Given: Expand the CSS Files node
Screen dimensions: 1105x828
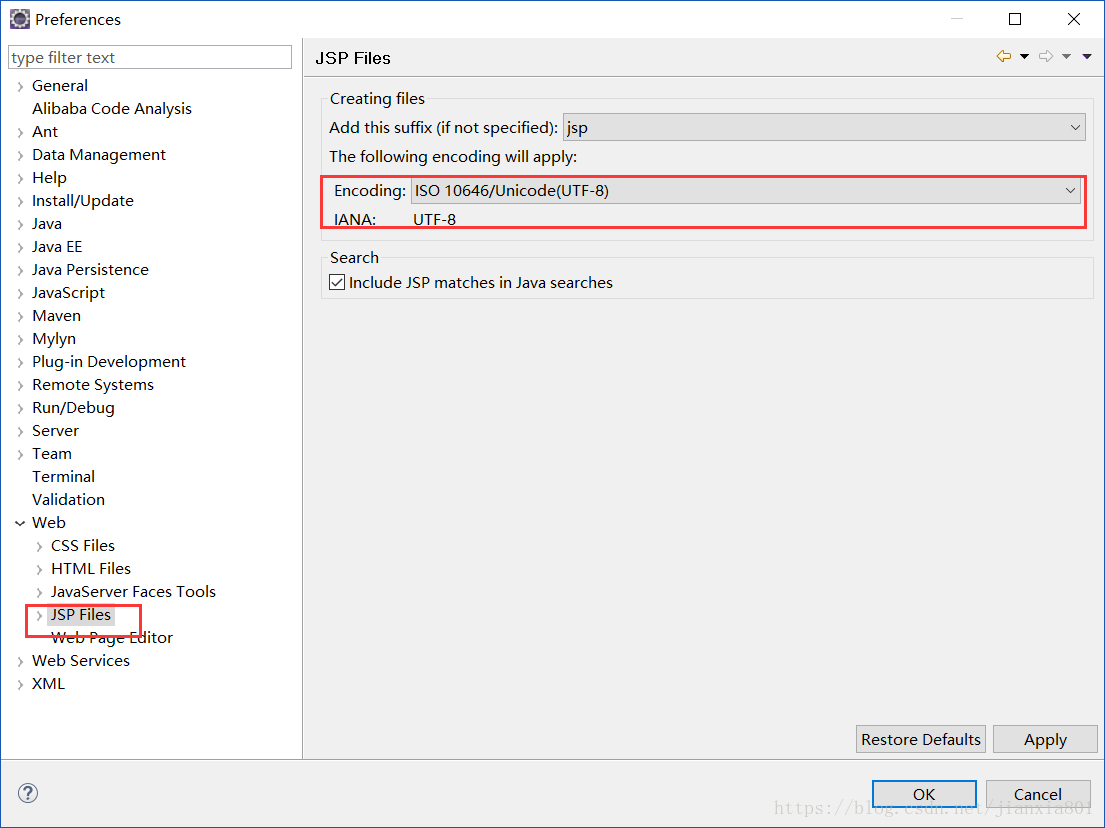Looking at the screenshot, I should pyautogui.click(x=39, y=546).
